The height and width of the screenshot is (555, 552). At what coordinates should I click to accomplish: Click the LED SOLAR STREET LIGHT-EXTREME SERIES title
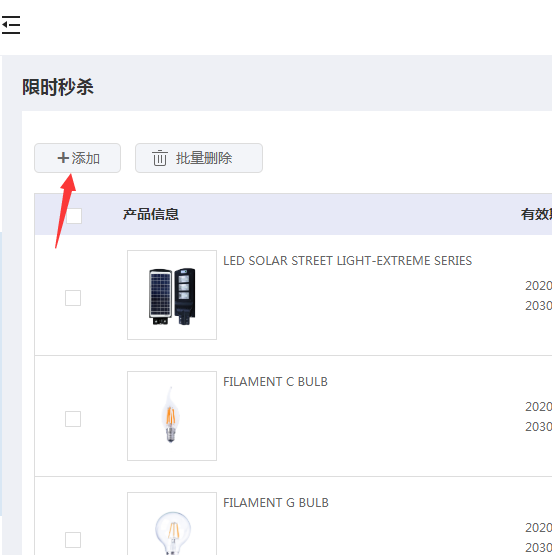pyautogui.click(x=347, y=261)
